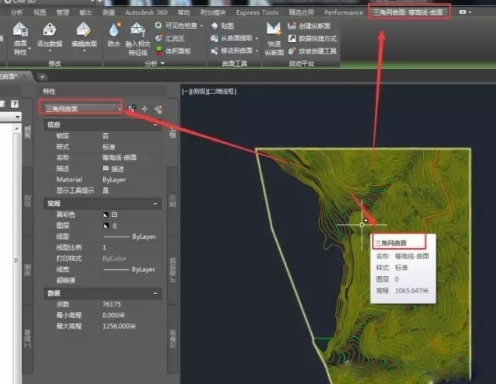The width and height of the screenshot is (496, 384).
Task: Click 最大高程 value 1256.000米
Action: coord(119,326)
